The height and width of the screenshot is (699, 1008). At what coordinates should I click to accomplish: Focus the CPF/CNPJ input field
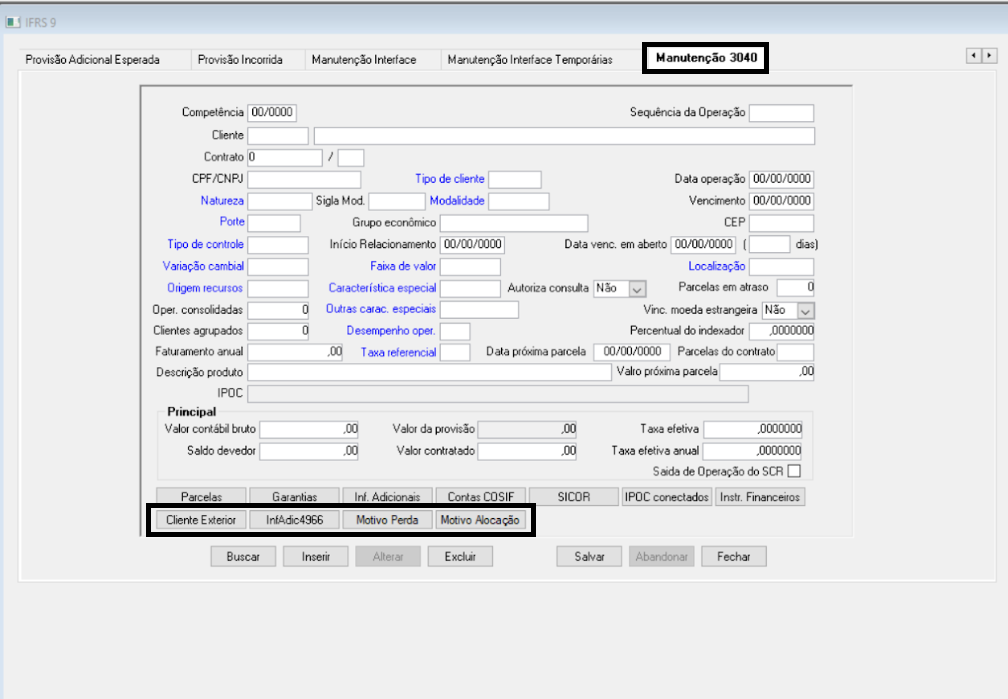[304, 179]
